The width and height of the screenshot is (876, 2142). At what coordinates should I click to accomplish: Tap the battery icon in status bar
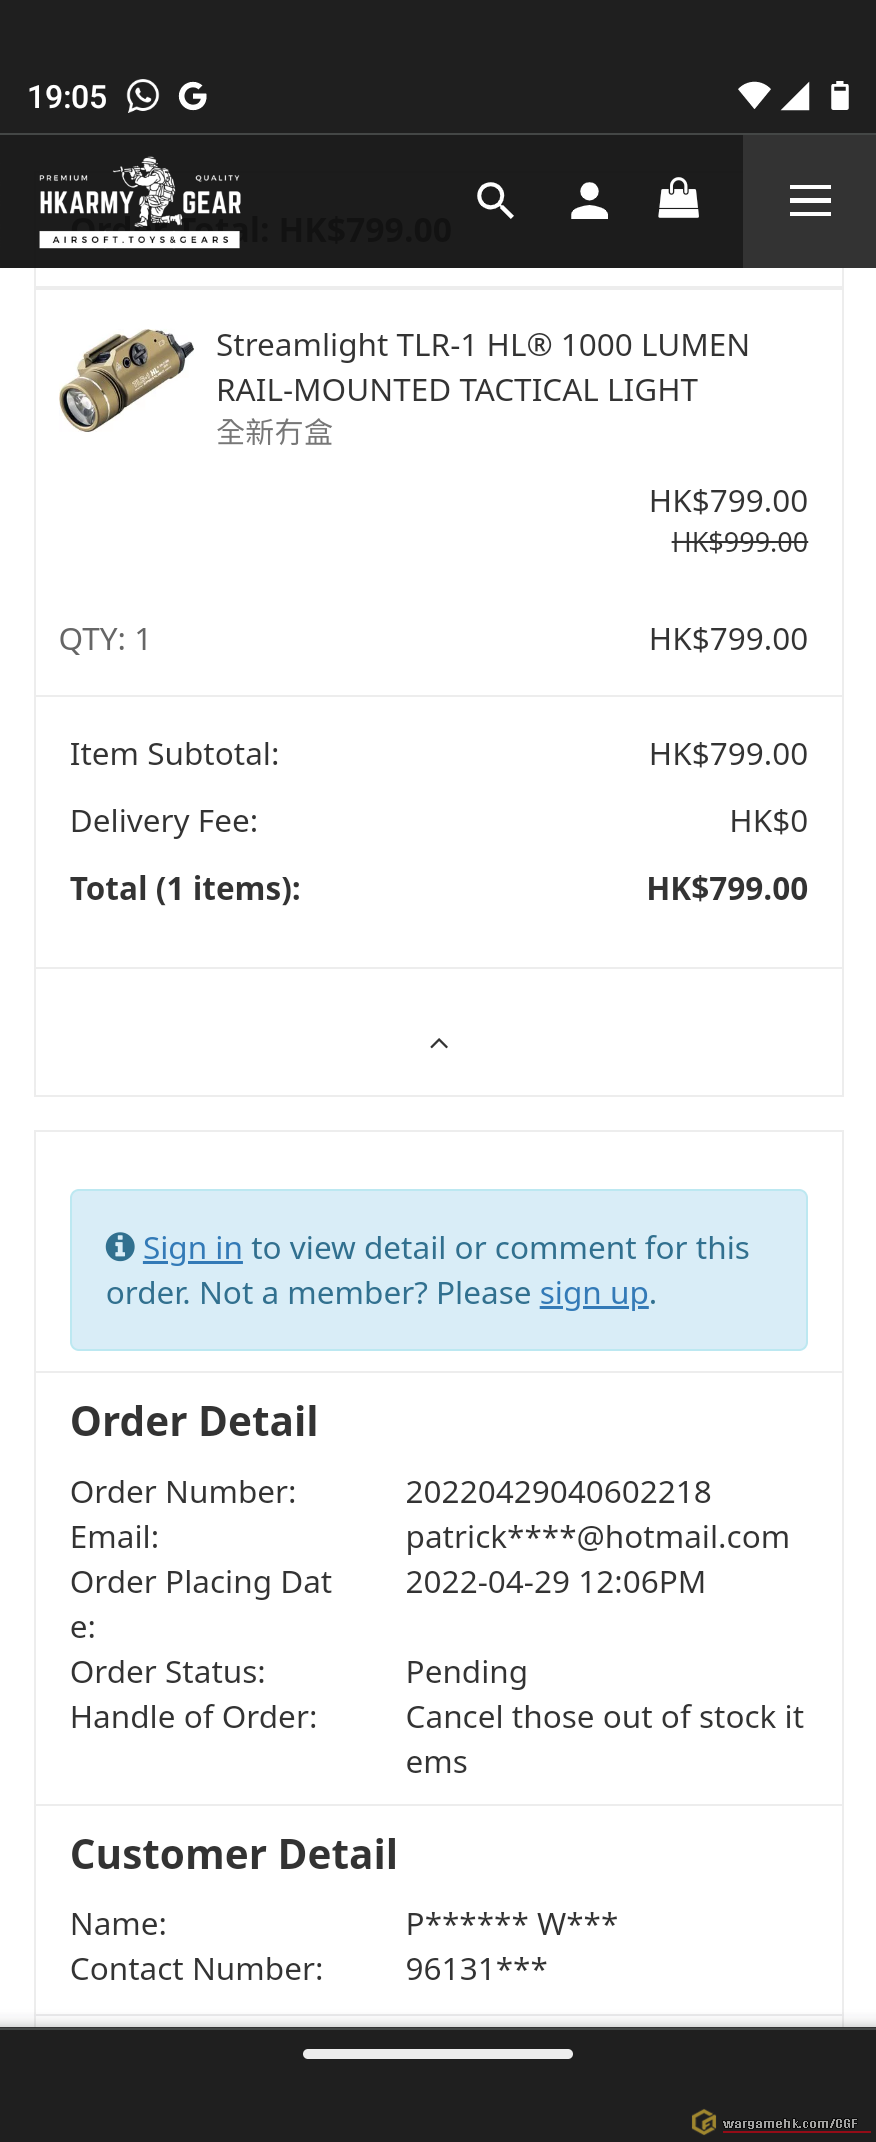[840, 95]
